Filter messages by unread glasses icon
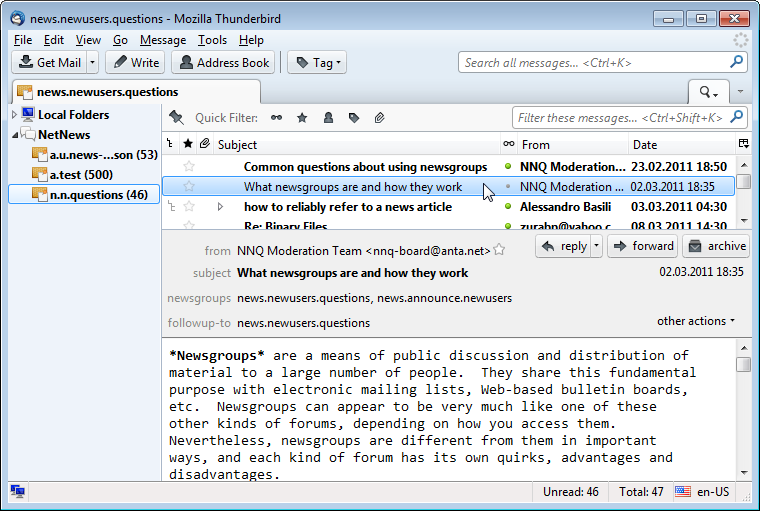The width and height of the screenshot is (760, 511). point(276,118)
